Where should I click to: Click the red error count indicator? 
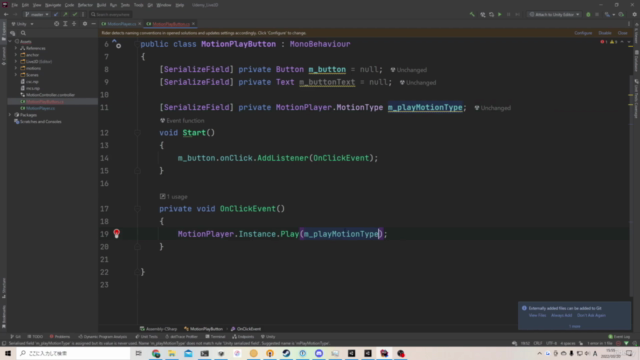(x=604, y=42)
